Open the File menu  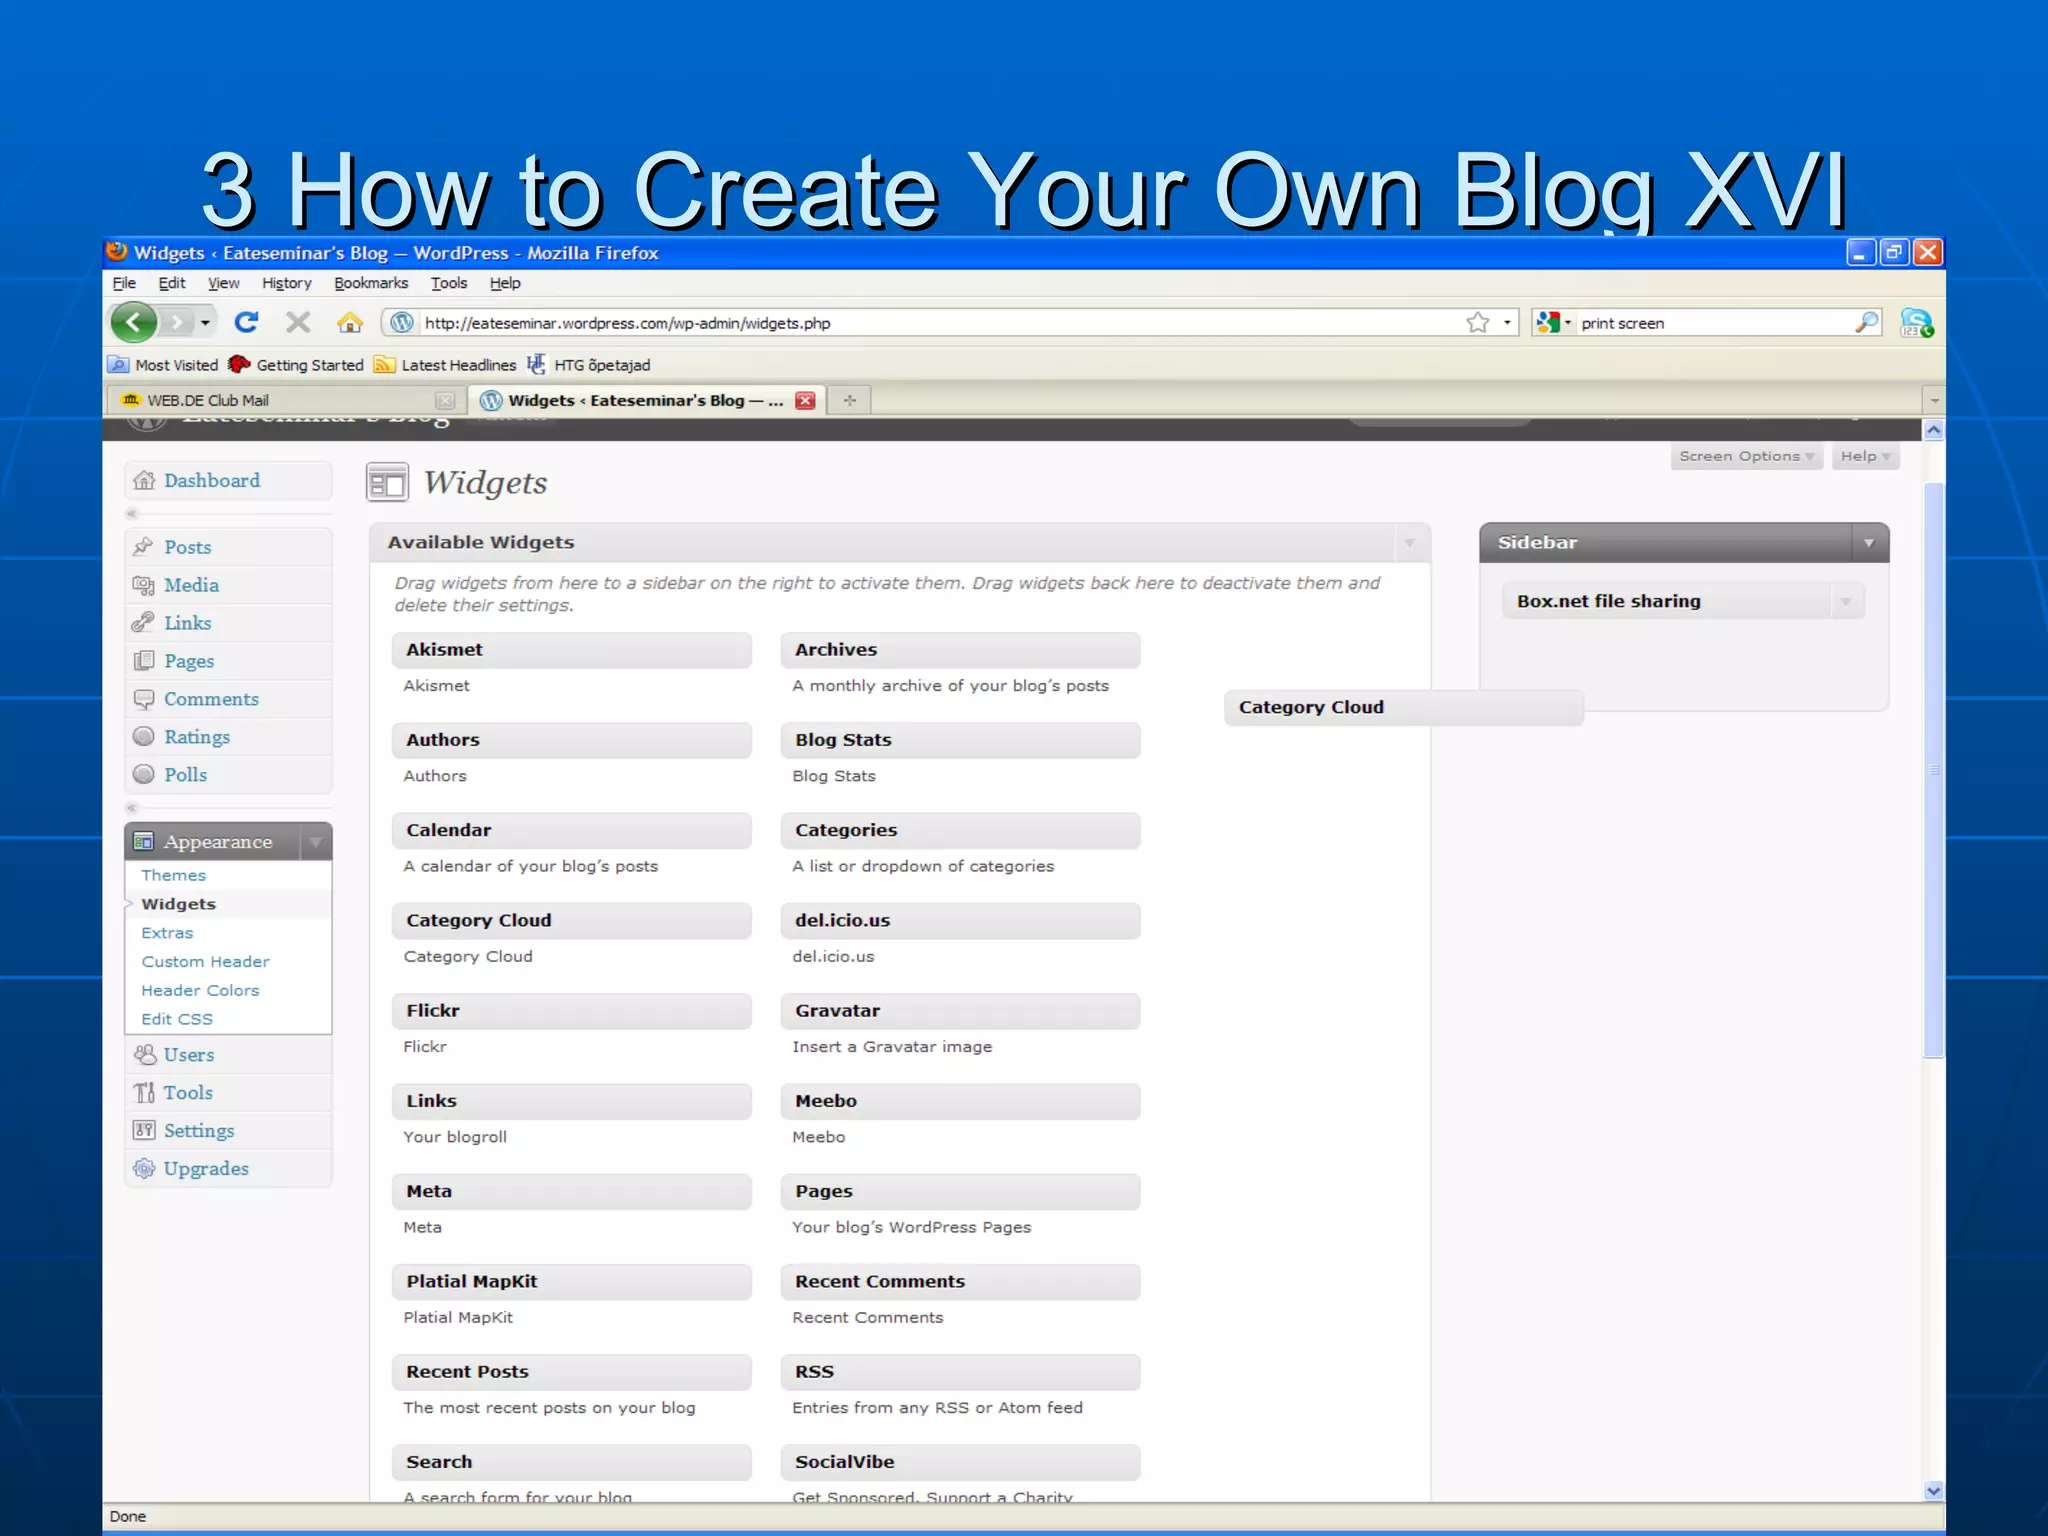pyautogui.click(x=124, y=283)
